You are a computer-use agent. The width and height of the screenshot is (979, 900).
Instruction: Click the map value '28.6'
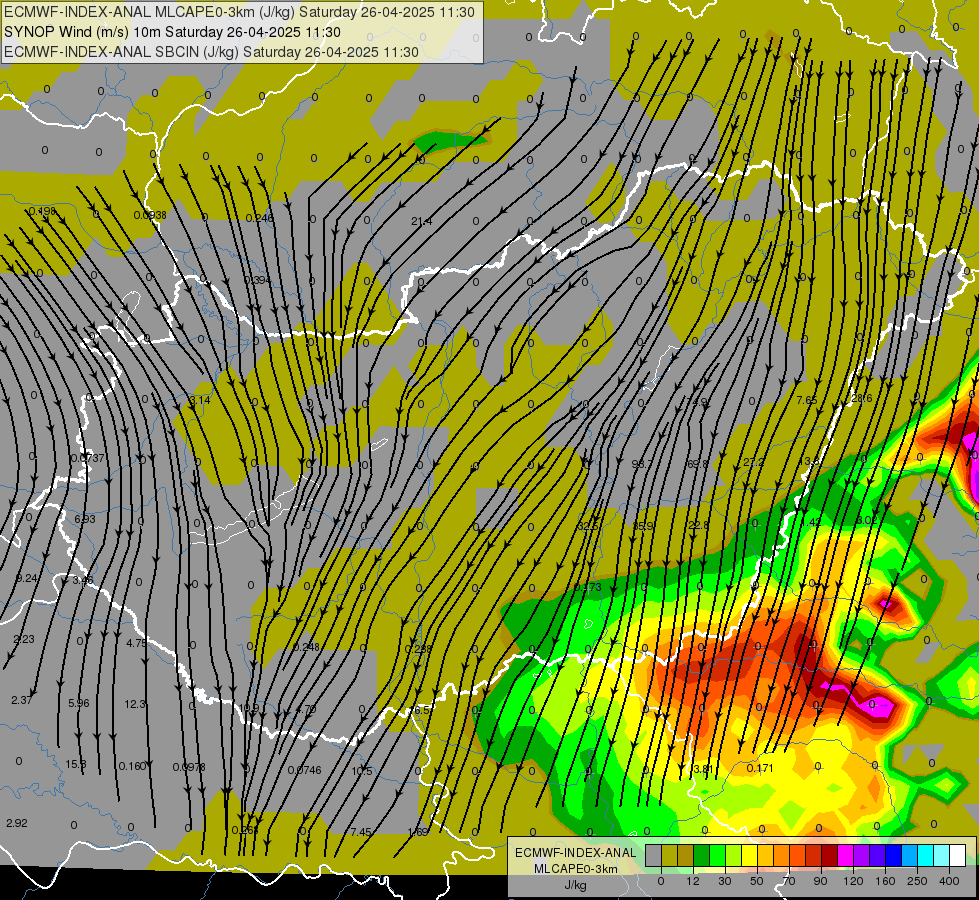point(862,398)
